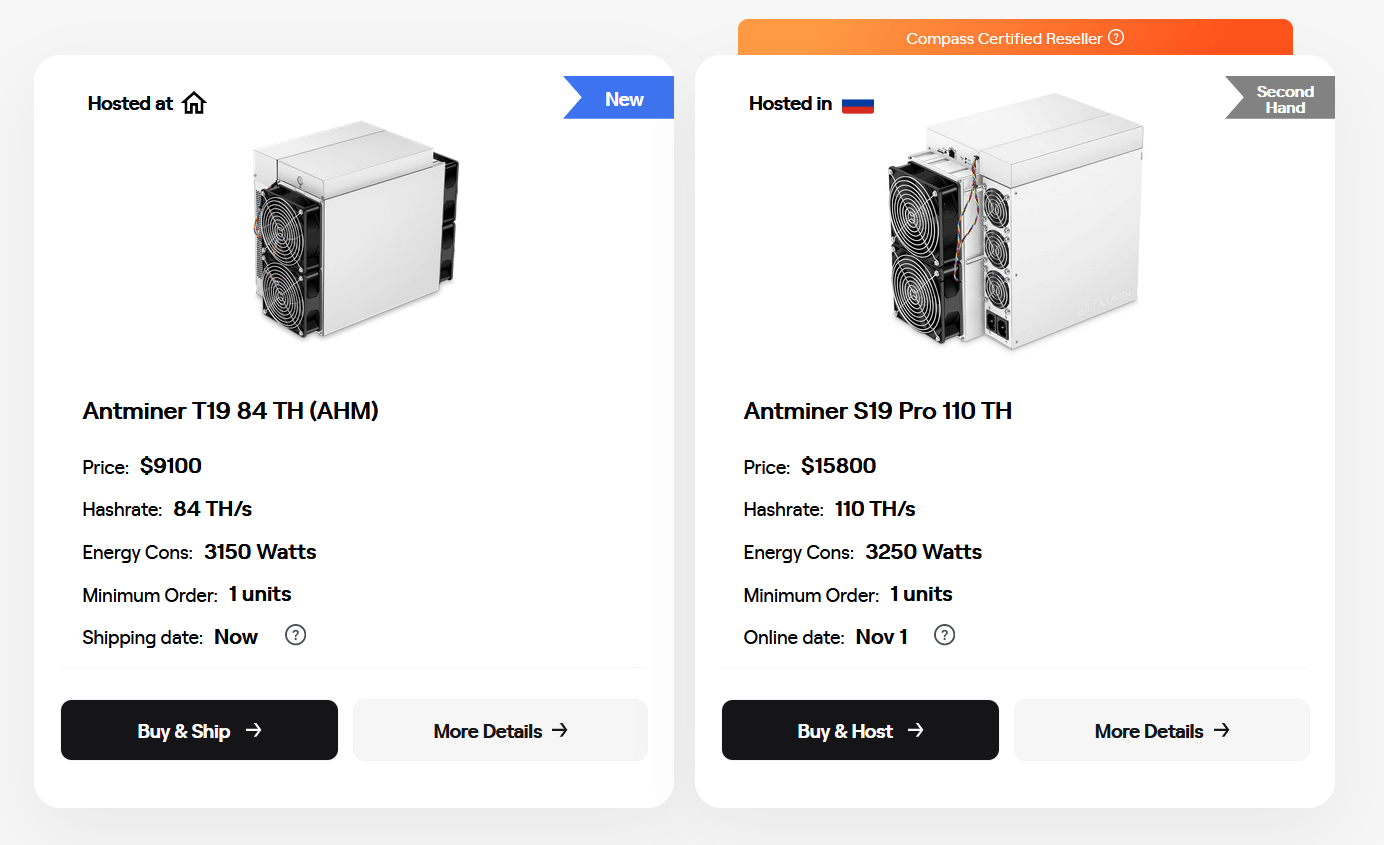The height and width of the screenshot is (845, 1384).
Task: Click the Russian flag icon
Action: (x=857, y=104)
